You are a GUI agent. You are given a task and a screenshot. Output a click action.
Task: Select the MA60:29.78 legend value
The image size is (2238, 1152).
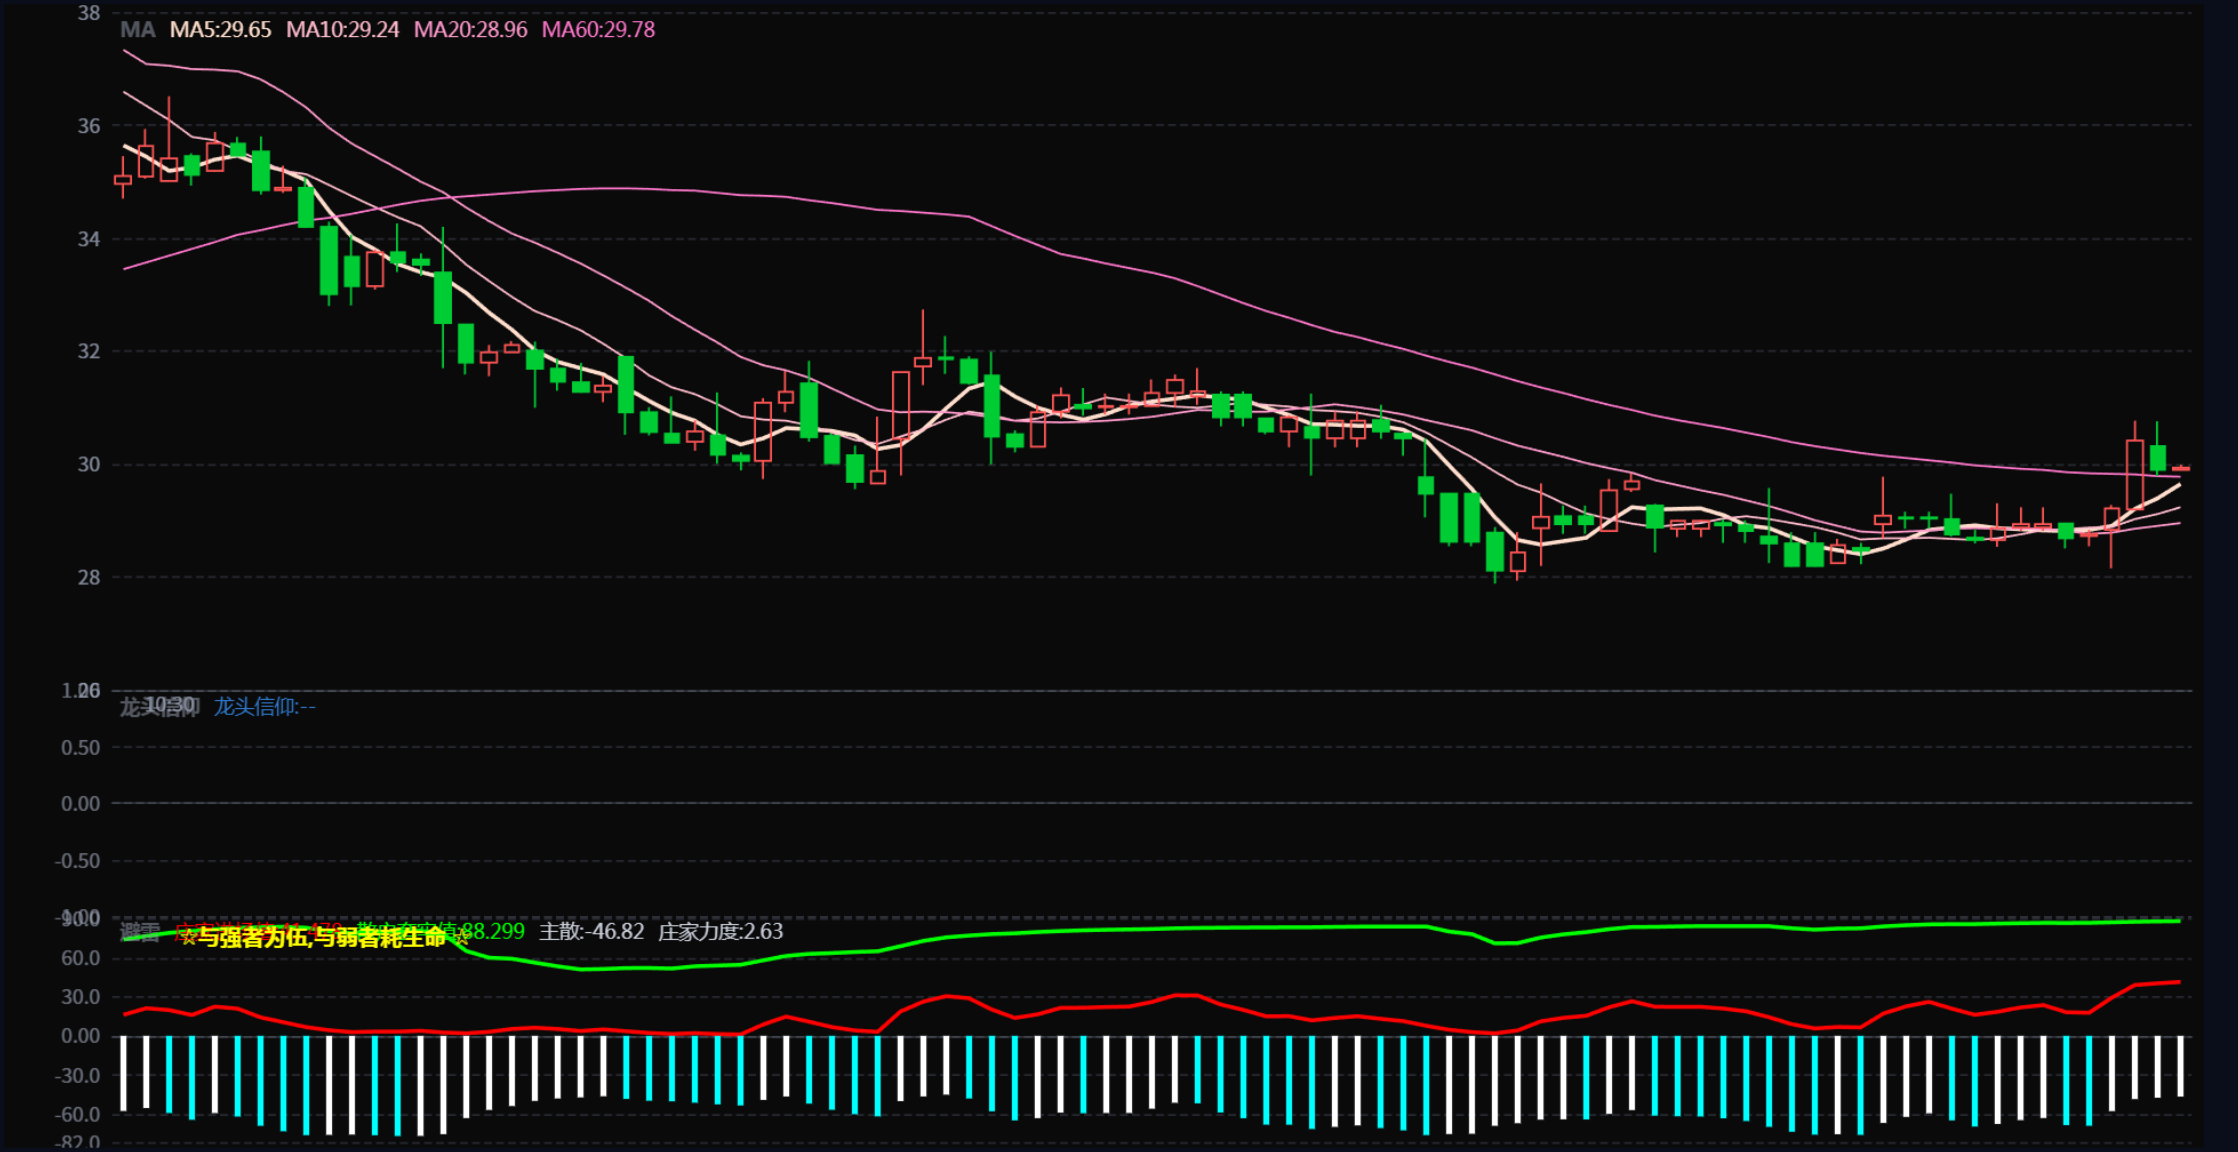598,30
